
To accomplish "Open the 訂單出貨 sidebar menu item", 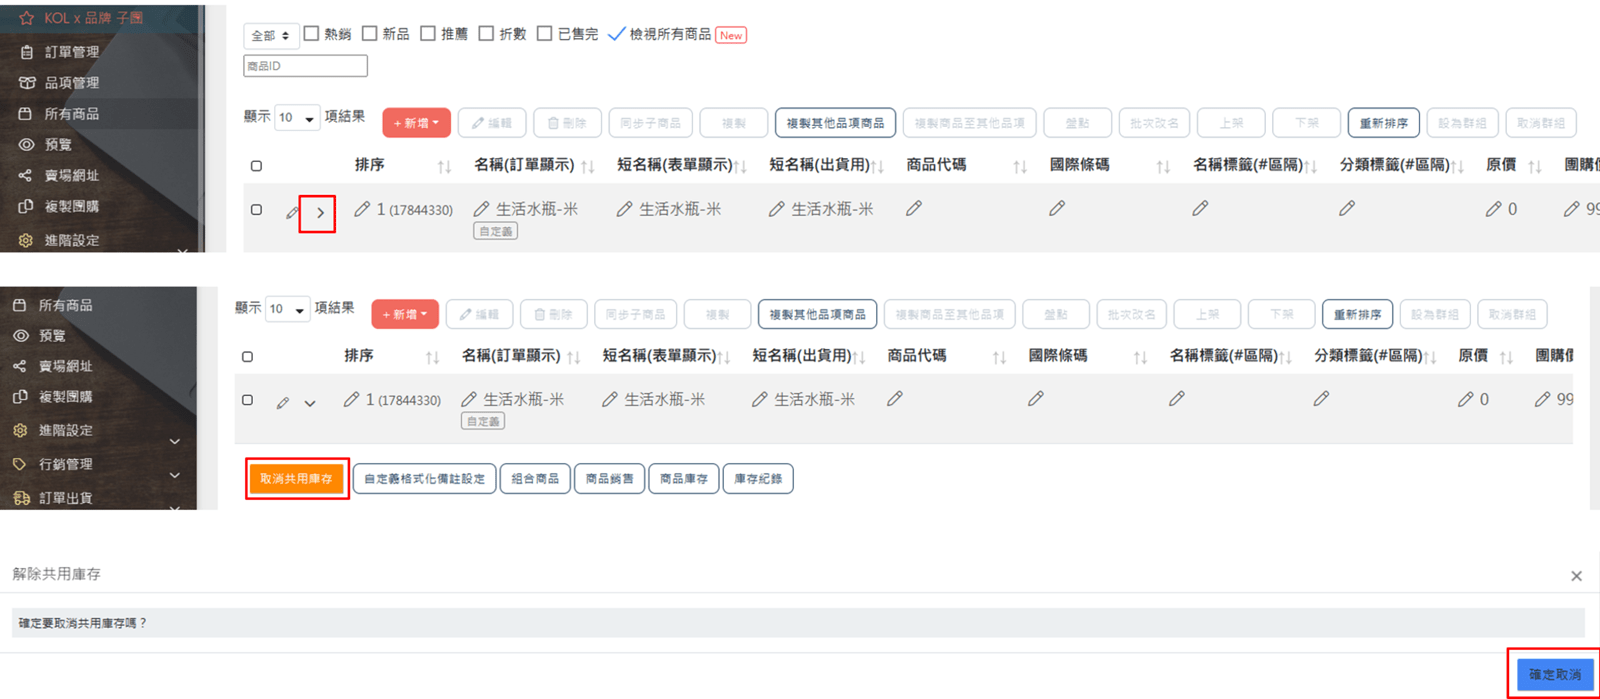I will click(65, 498).
